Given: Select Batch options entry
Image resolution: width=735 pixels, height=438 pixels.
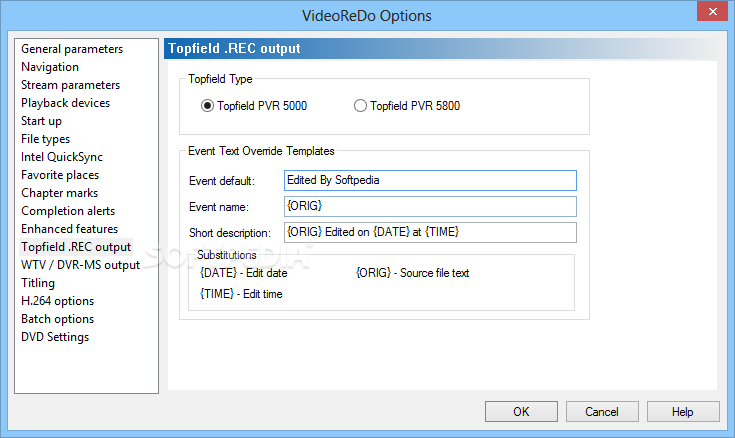Looking at the screenshot, I should (58, 319).
